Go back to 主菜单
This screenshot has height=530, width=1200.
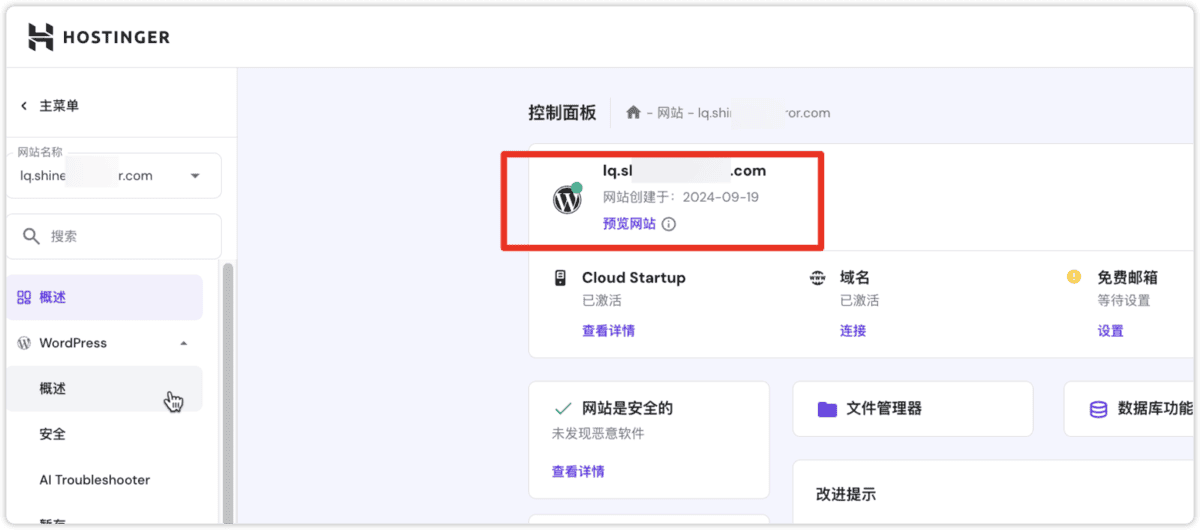point(49,106)
